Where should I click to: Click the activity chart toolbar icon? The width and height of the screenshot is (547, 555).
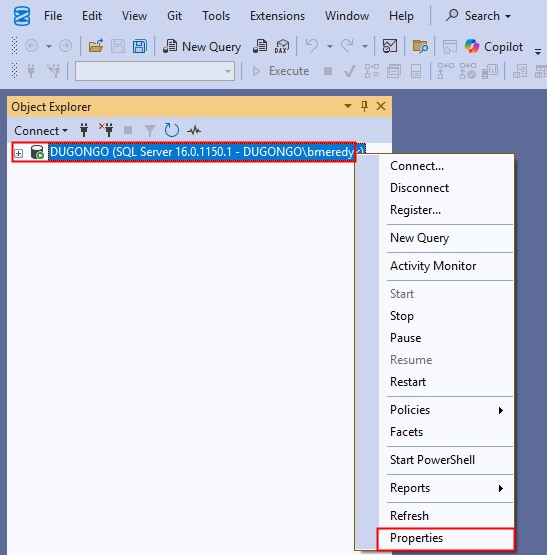[390, 46]
